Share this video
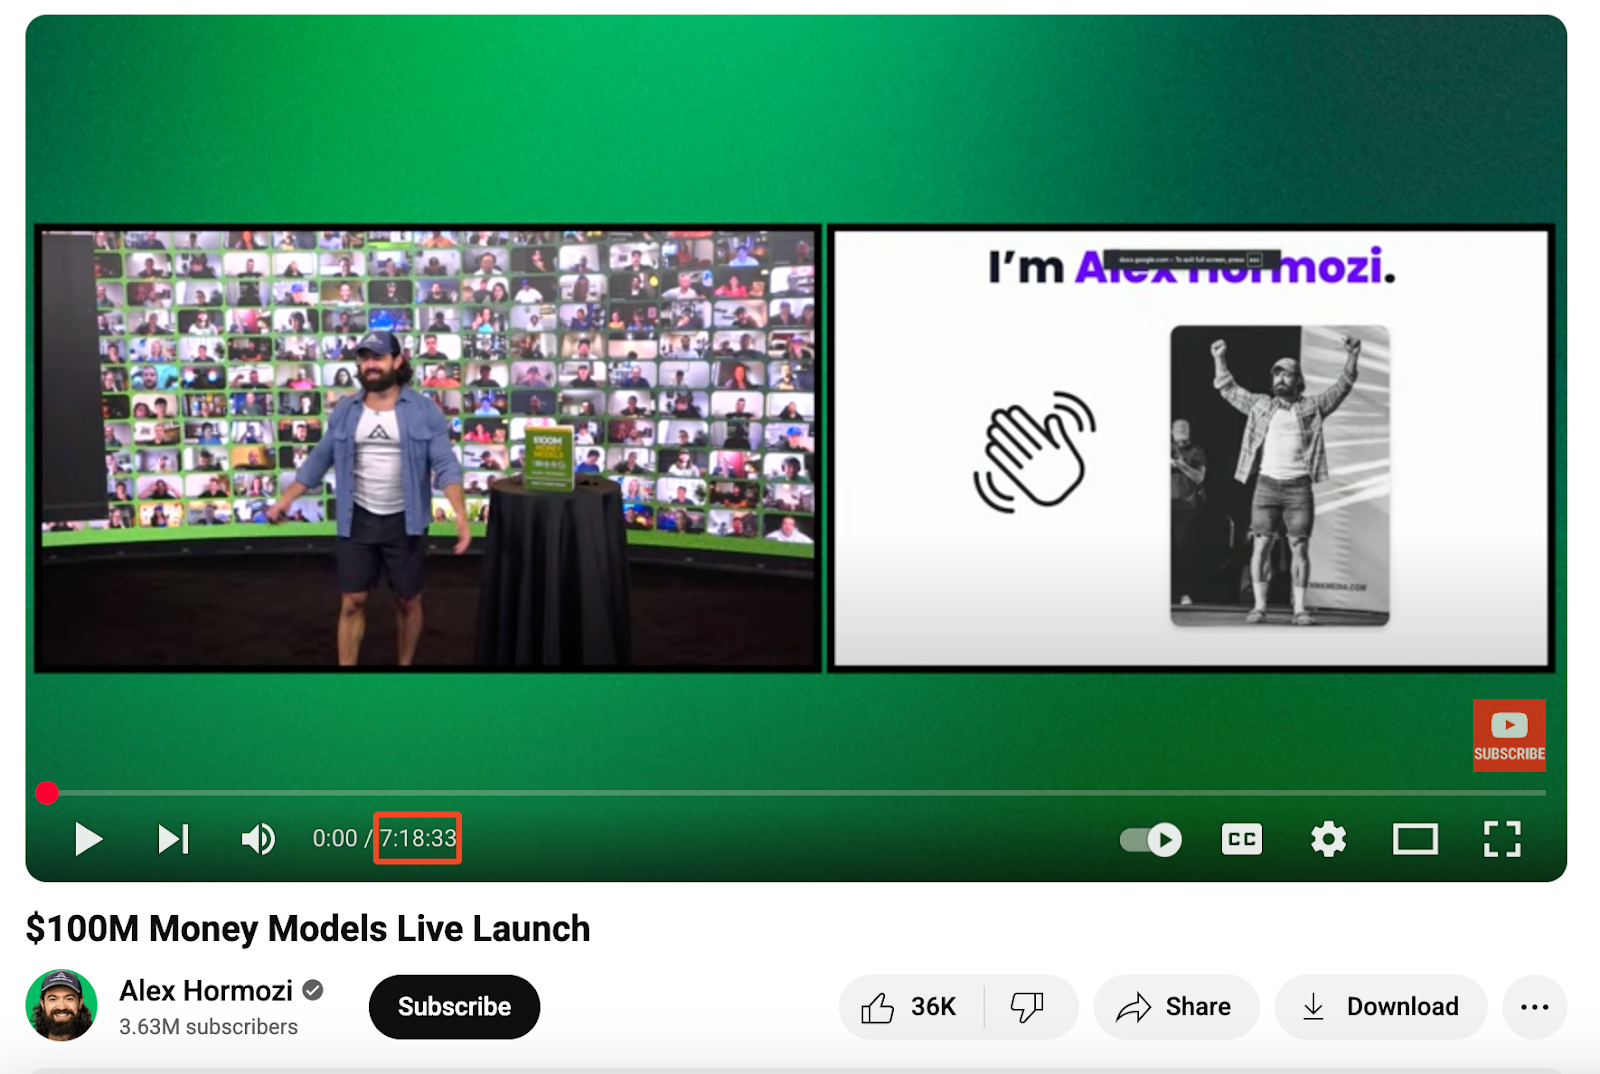 click(1175, 1007)
